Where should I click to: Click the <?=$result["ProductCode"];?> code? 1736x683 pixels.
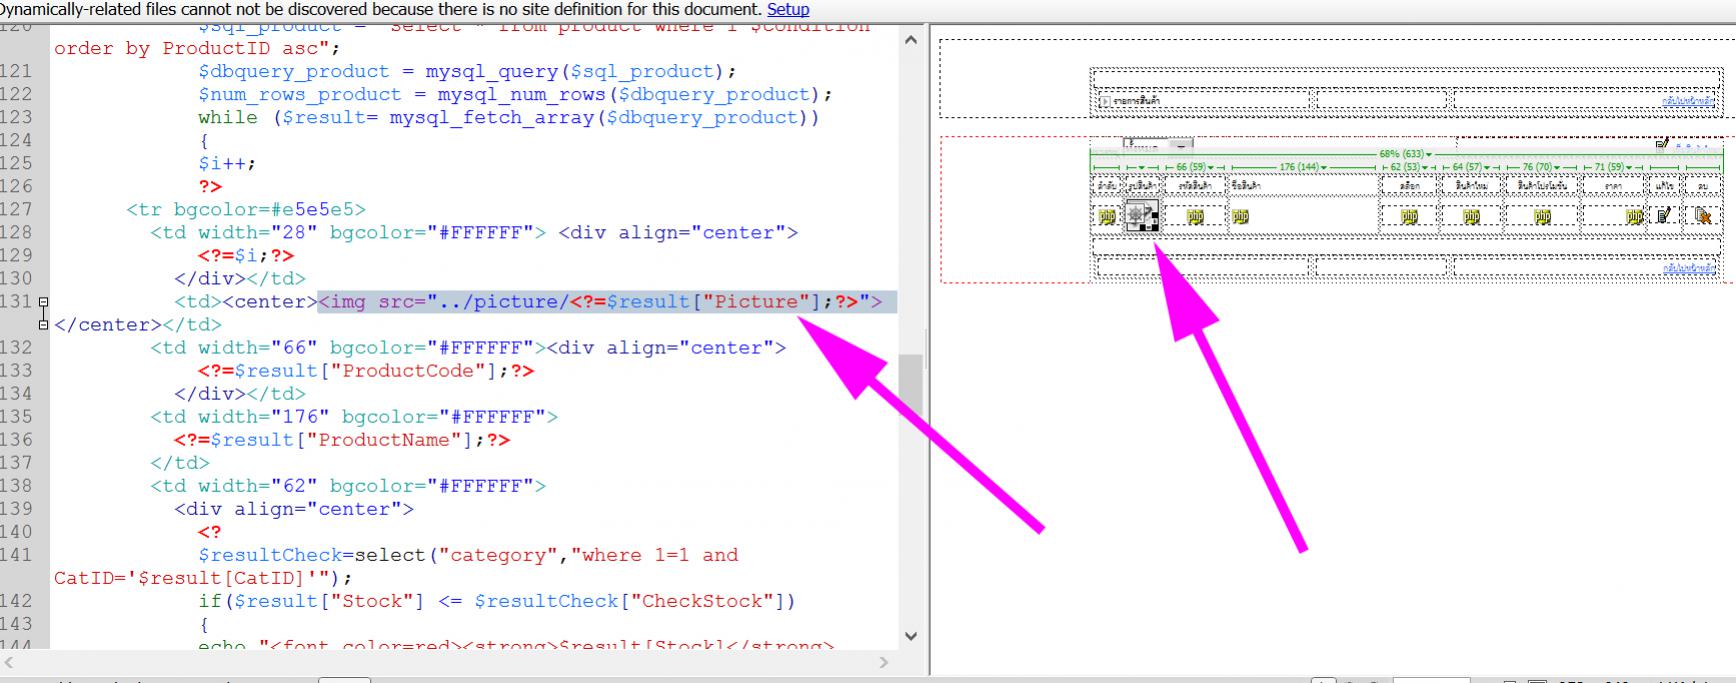pos(366,371)
